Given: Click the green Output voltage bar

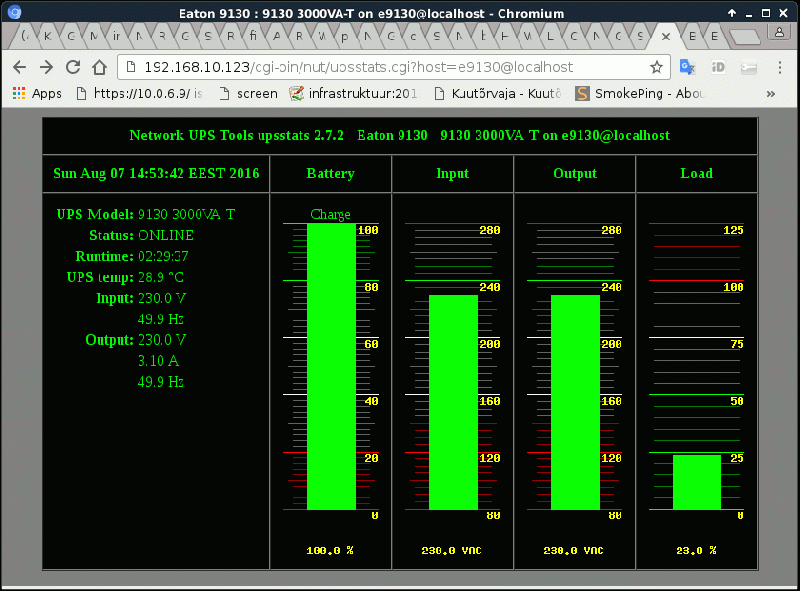Looking at the screenshot, I should click(575, 402).
